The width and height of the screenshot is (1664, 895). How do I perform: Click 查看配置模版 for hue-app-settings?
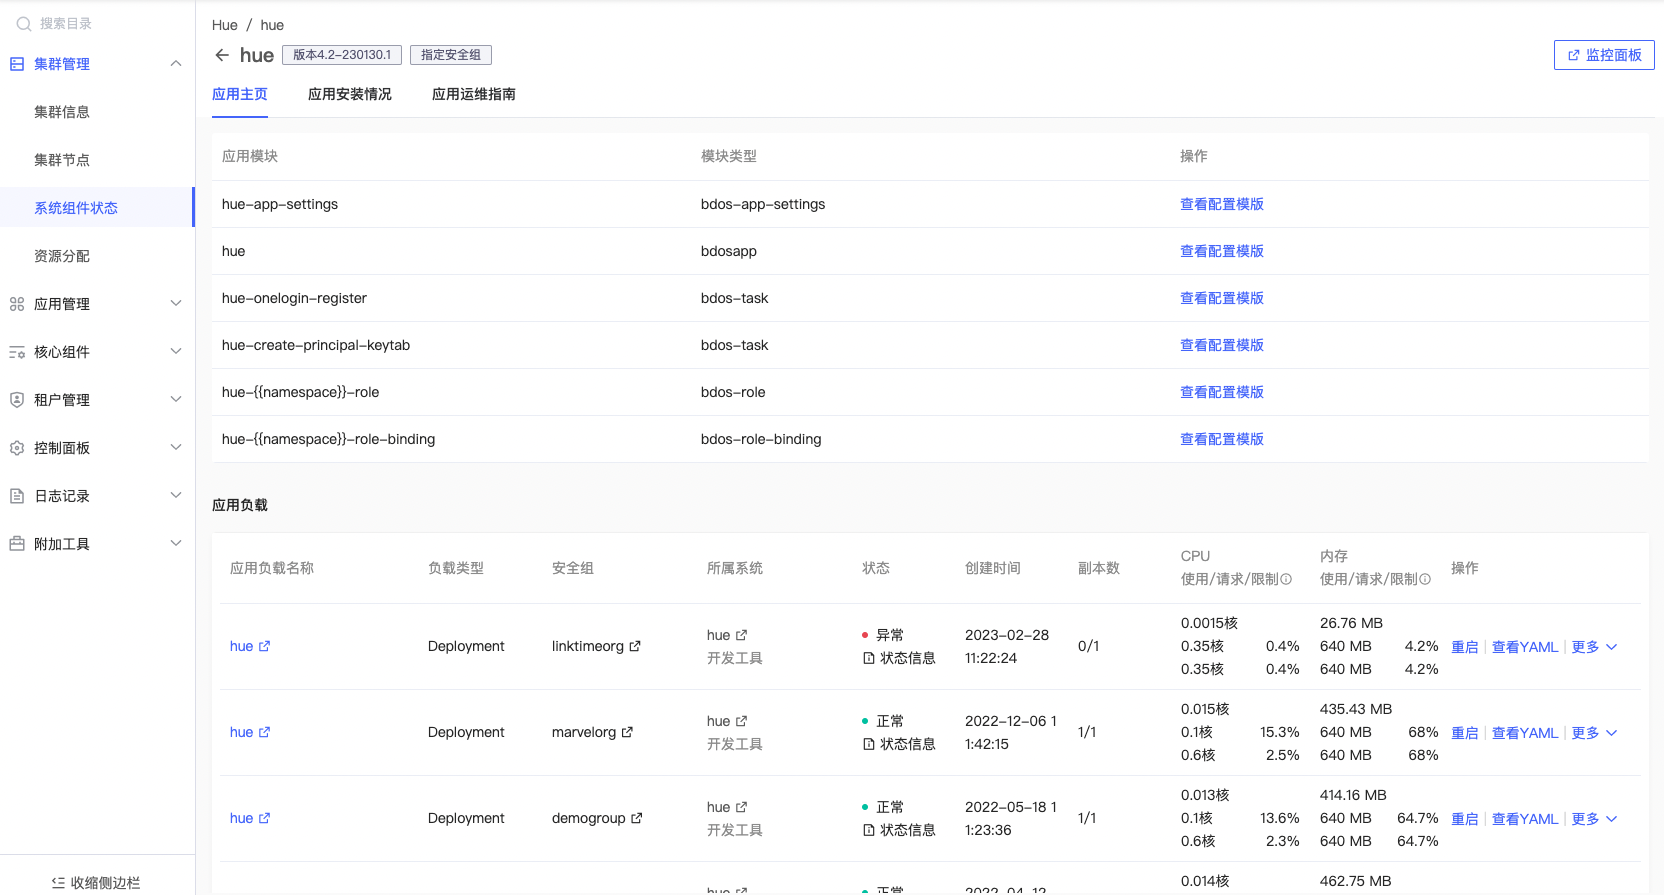pos(1222,204)
